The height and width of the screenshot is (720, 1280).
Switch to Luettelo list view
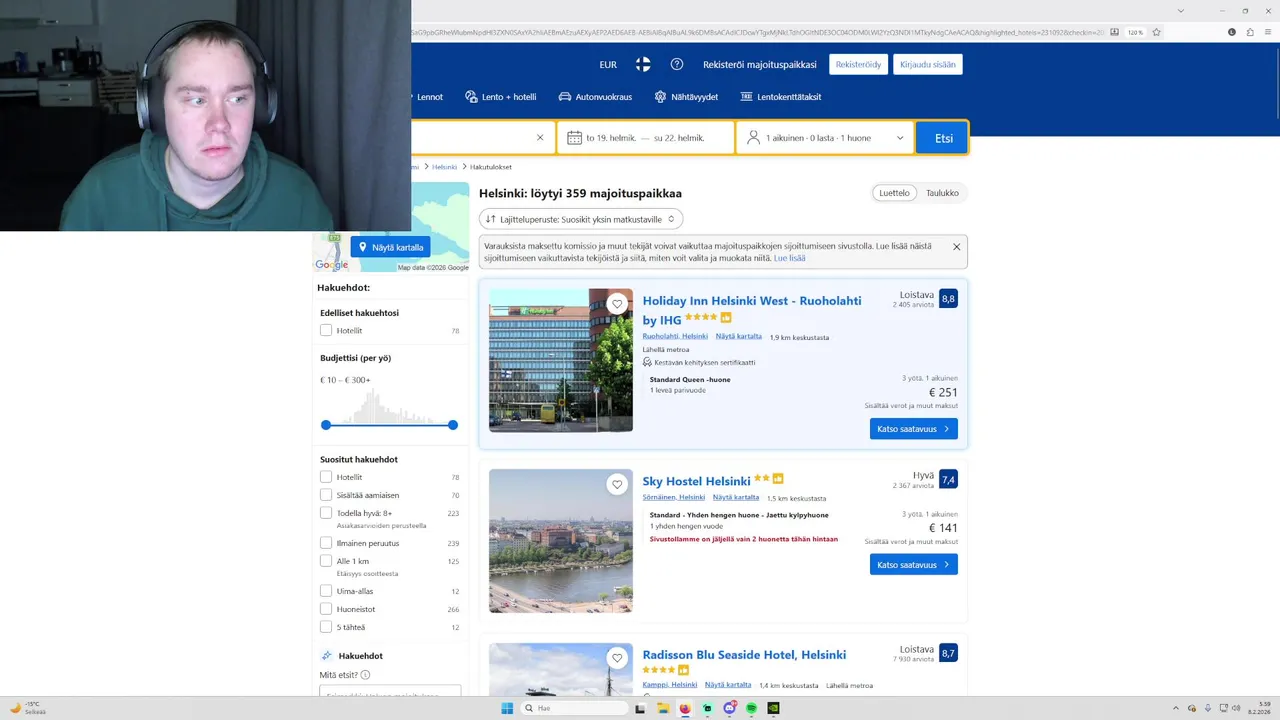895,193
